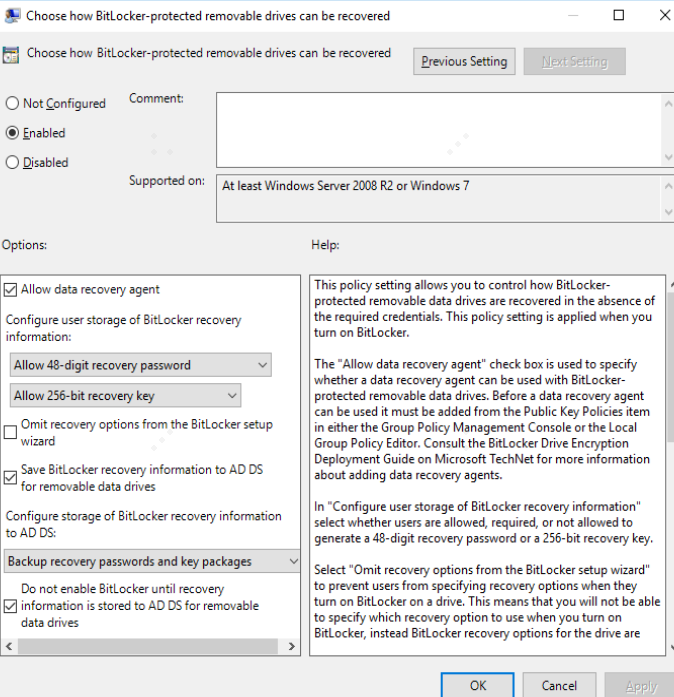
Task: Click the Help paragraph about Omit recovery options
Action: [487, 601]
